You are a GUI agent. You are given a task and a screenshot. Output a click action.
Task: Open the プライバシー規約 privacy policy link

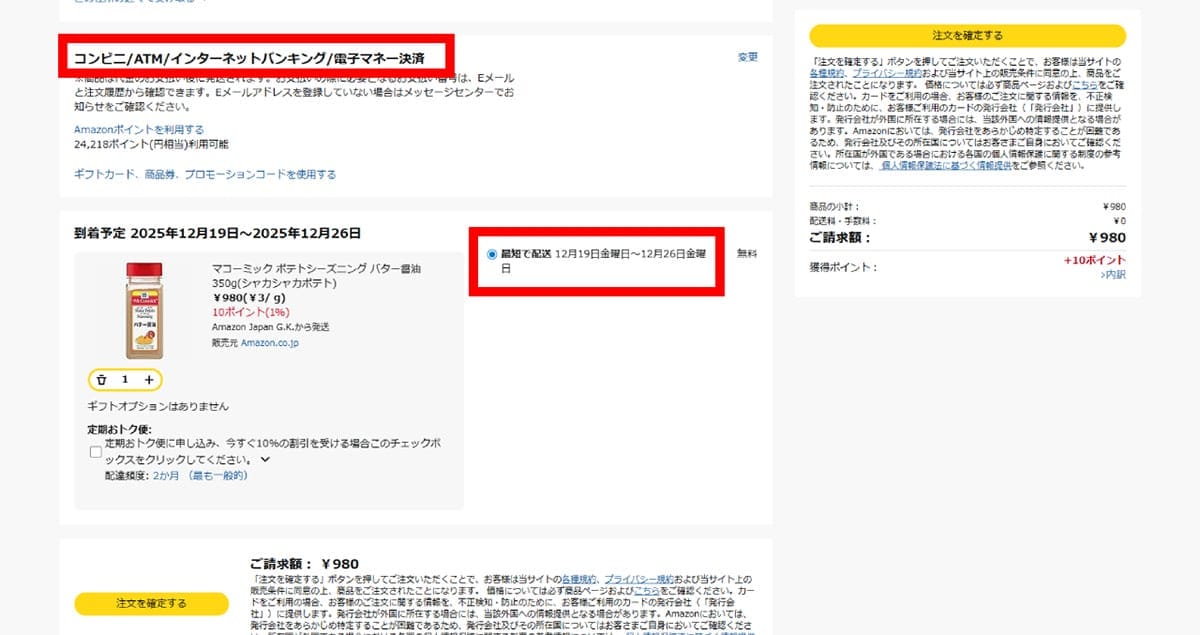coord(888,72)
